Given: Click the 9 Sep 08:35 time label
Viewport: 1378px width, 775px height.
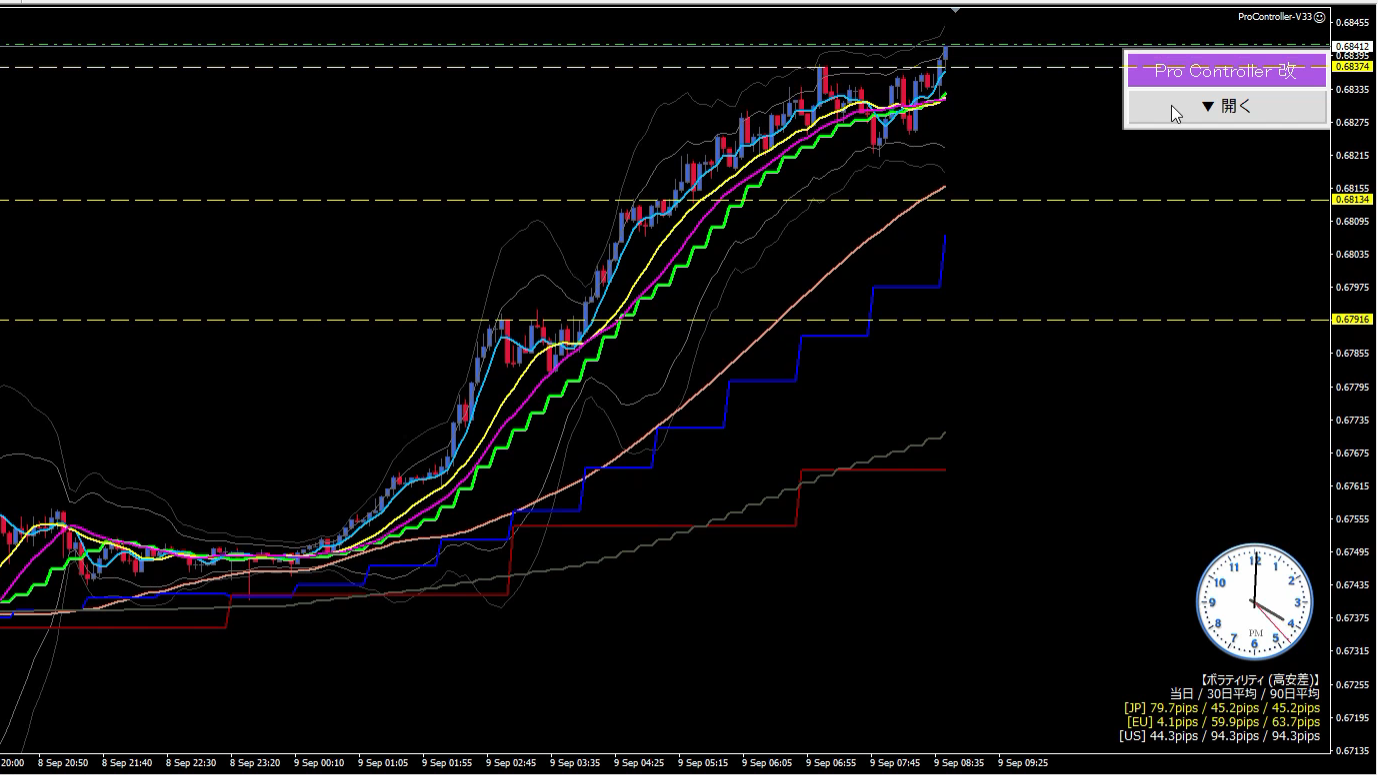Looking at the screenshot, I should (960, 763).
